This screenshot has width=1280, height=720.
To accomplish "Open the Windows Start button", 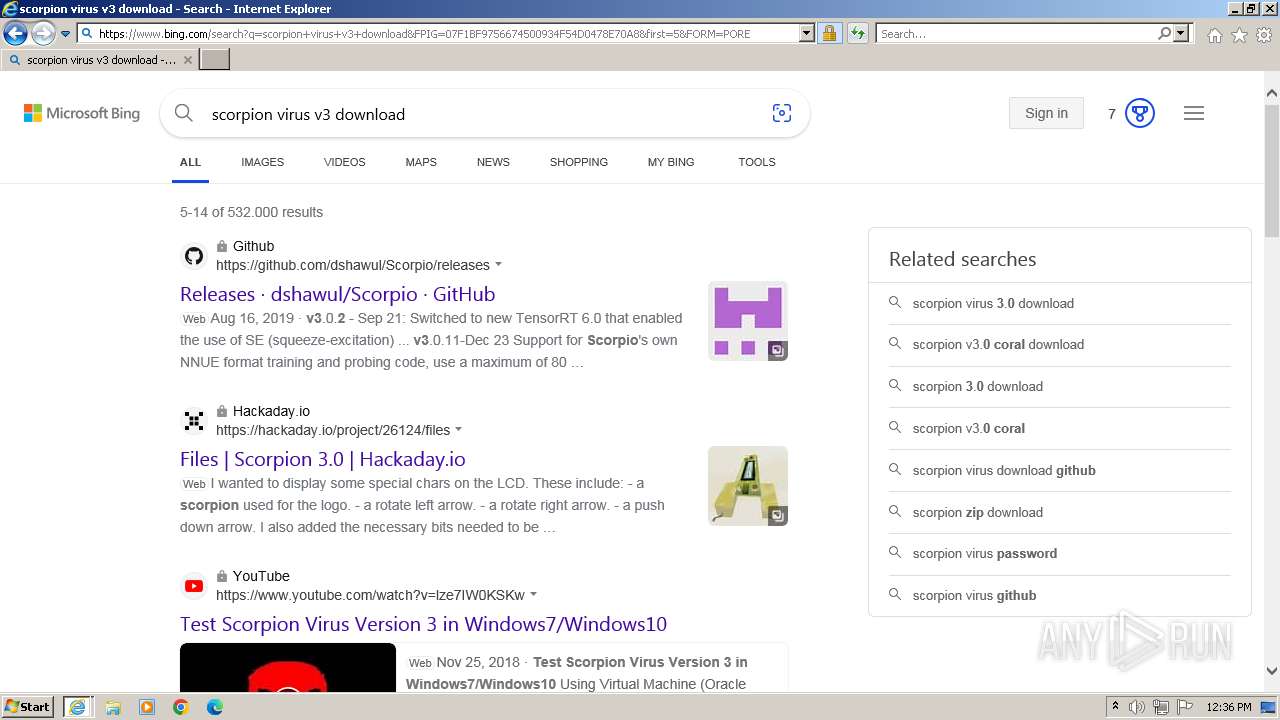I will (28, 707).
